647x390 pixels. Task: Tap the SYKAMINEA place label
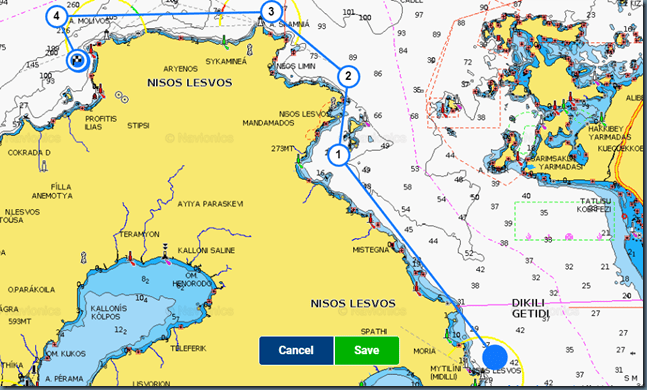pos(226,61)
